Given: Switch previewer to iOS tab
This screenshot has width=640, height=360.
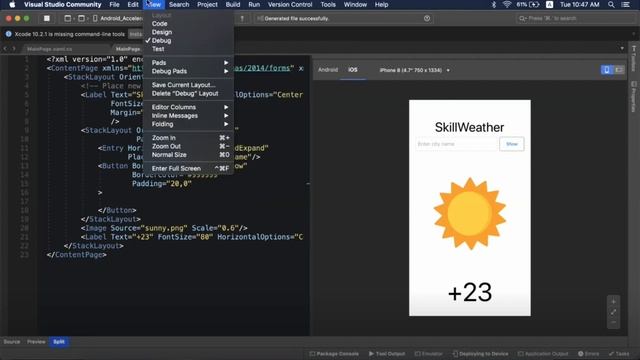Looking at the screenshot, I should pyautogui.click(x=353, y=70).
